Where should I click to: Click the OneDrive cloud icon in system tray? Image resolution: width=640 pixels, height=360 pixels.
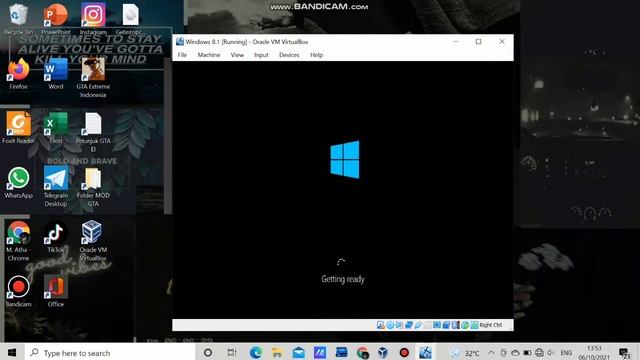516,353
